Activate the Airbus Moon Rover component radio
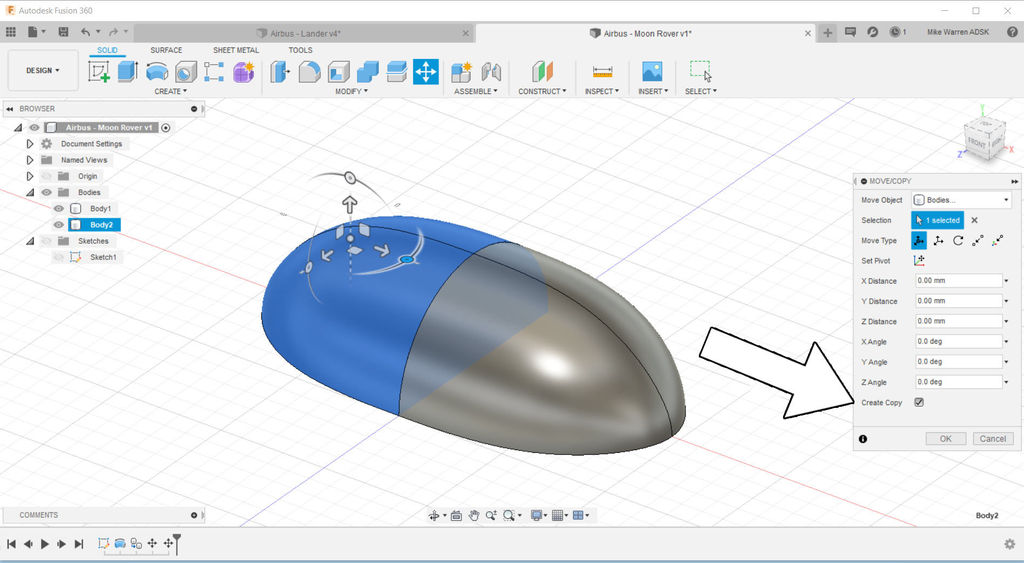 tap(166, 128)
